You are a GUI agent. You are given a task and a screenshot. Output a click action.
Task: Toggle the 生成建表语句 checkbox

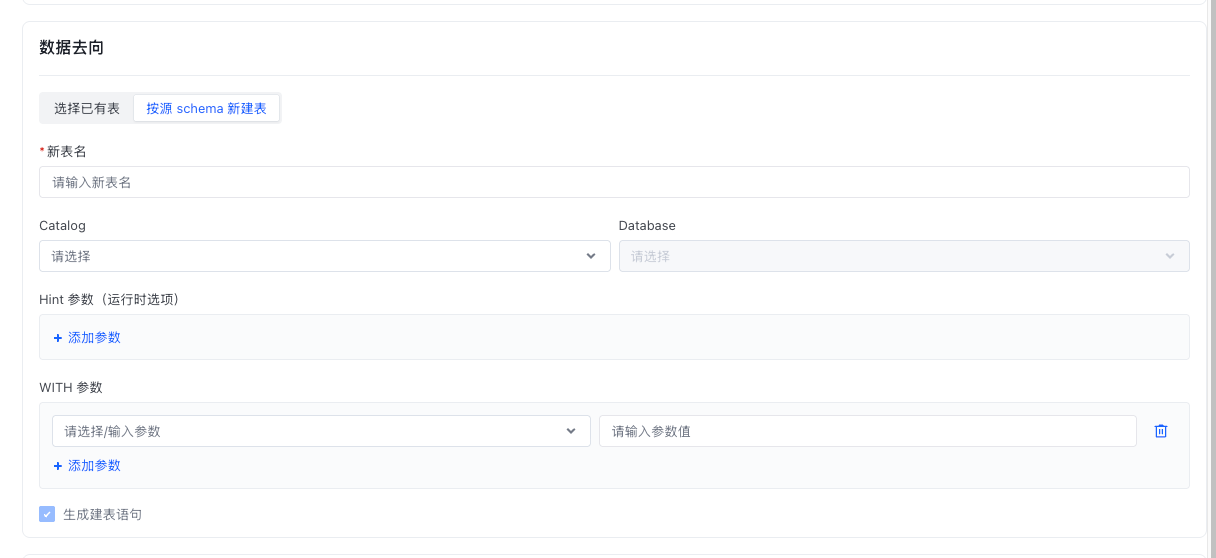[x=47, y=514]
